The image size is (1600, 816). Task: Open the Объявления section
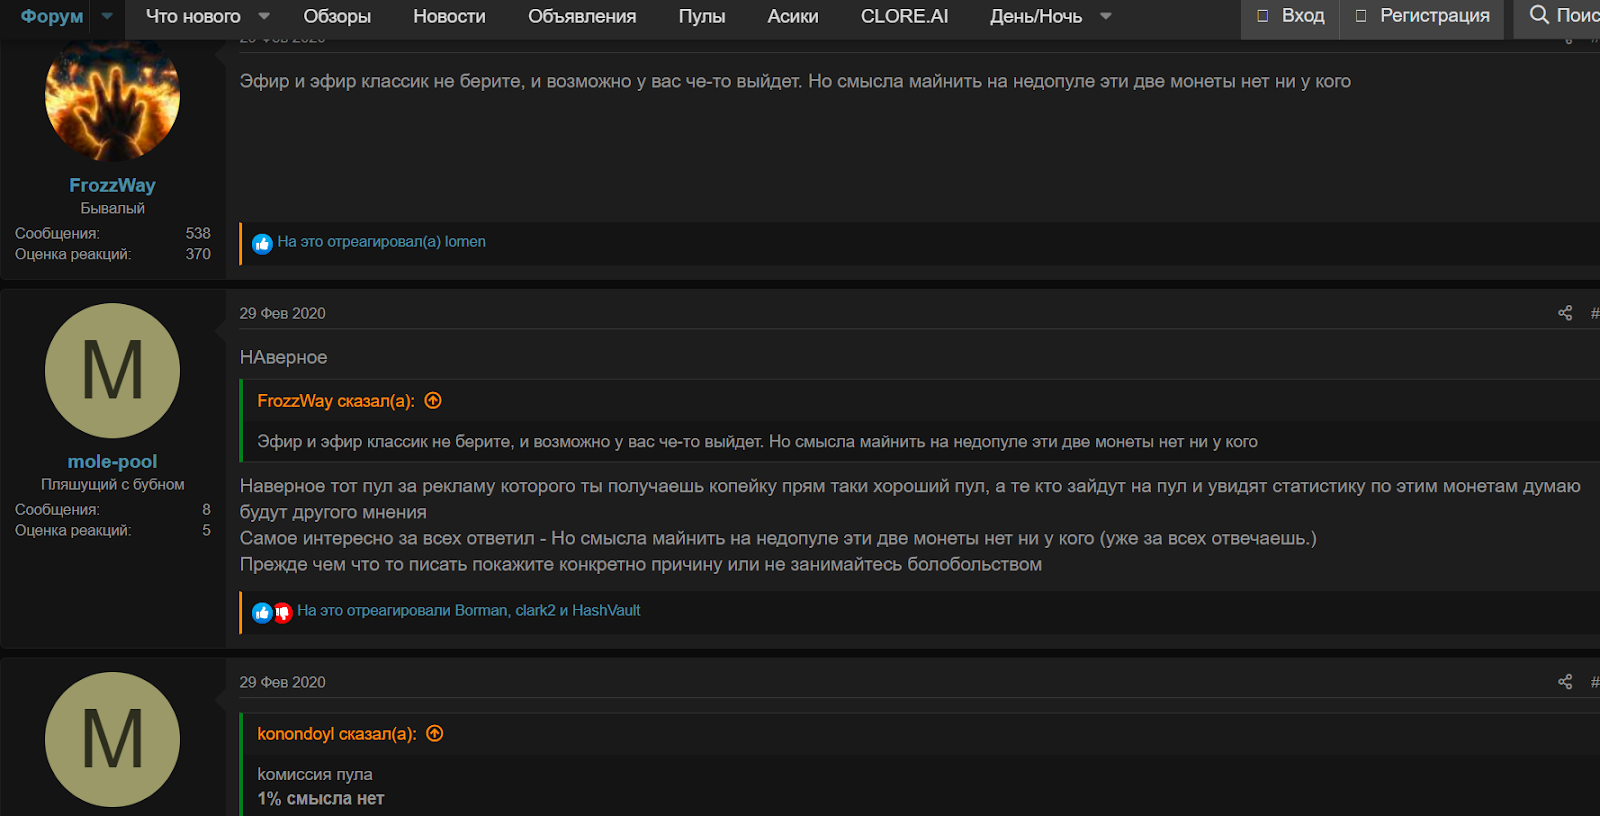(x=582, y=16)
